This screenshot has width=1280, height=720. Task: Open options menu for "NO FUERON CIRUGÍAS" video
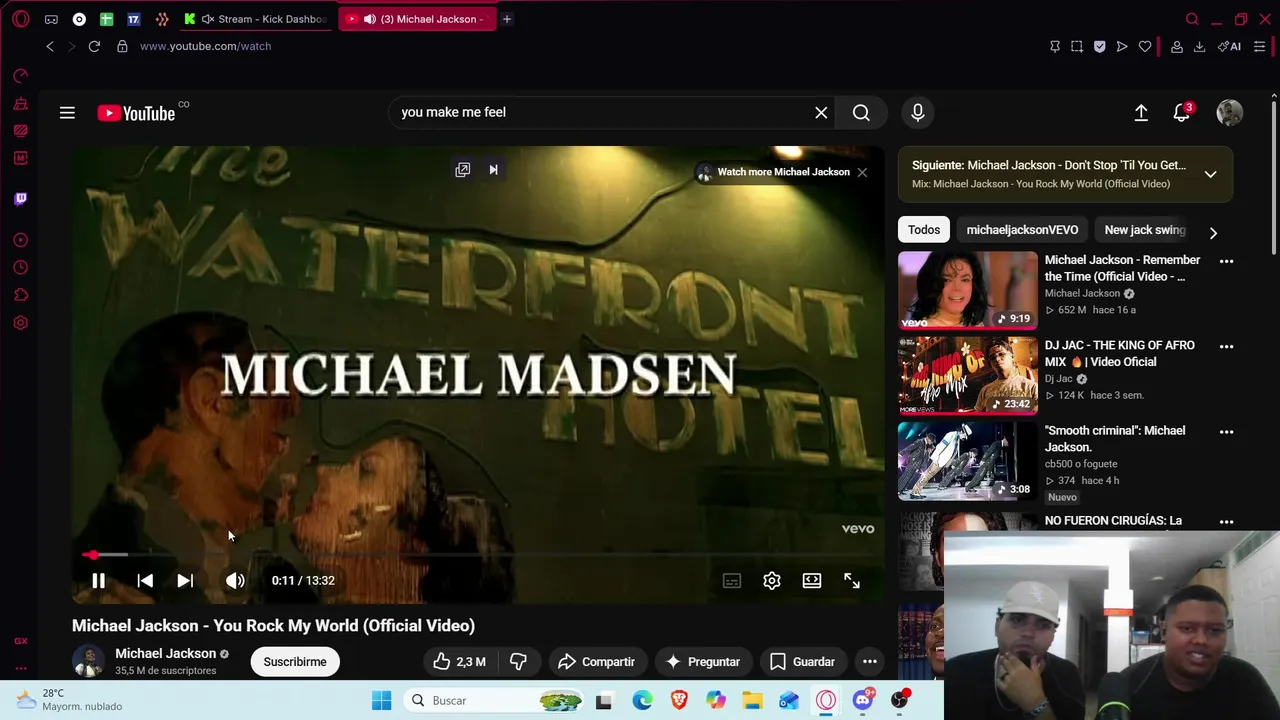click(1226, 521)
